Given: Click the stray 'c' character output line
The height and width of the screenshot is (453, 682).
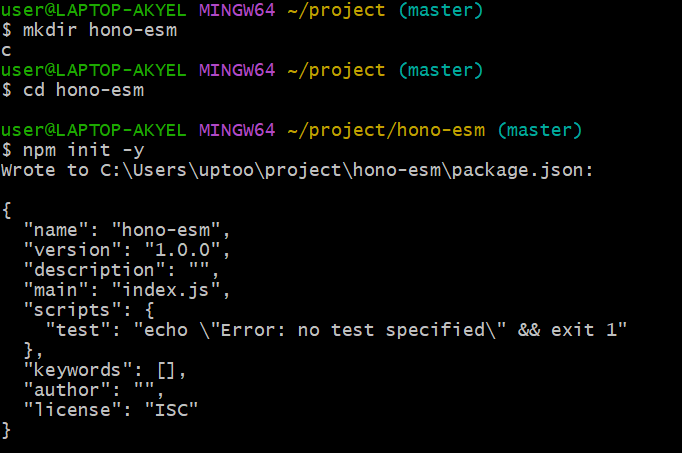Looking at the screenshot, I should (x=6, y=51).
